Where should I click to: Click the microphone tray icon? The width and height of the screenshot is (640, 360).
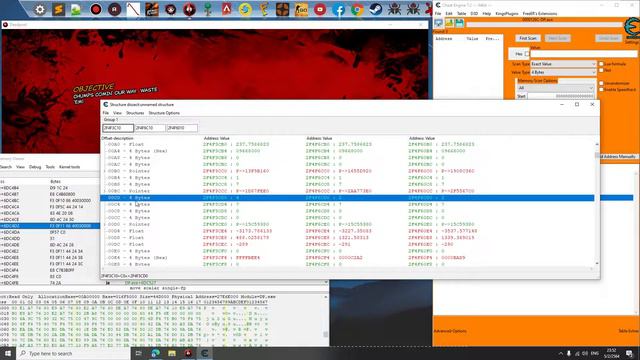569,353
